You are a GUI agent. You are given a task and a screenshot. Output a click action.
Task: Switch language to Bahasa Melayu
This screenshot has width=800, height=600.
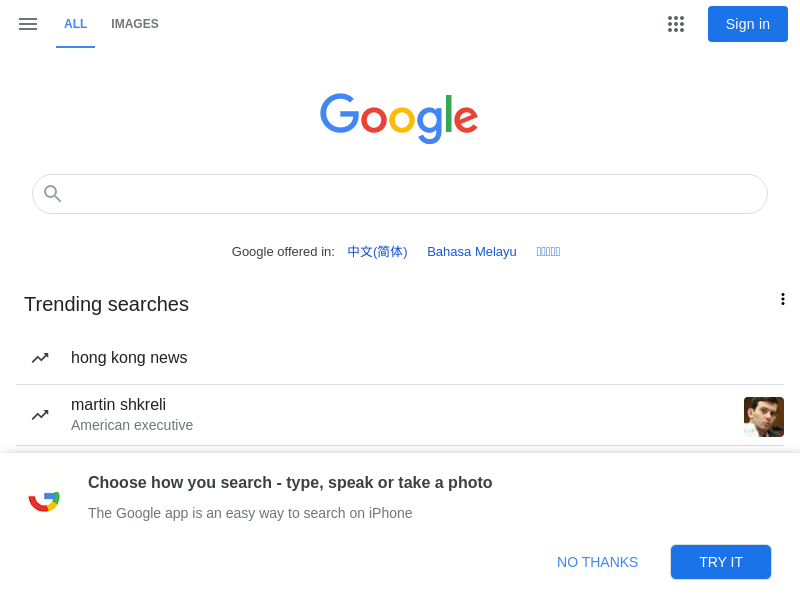[x=472, y=252]
